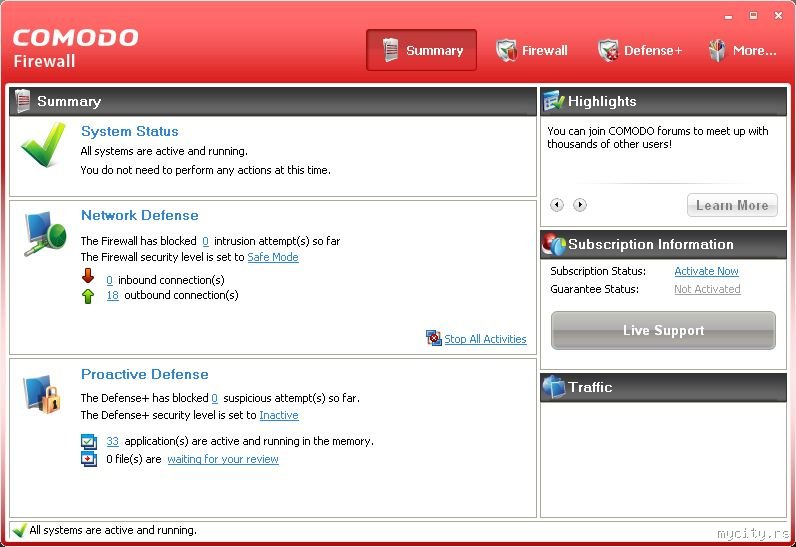Click the status bar systems running text

[x=113, y=530]
